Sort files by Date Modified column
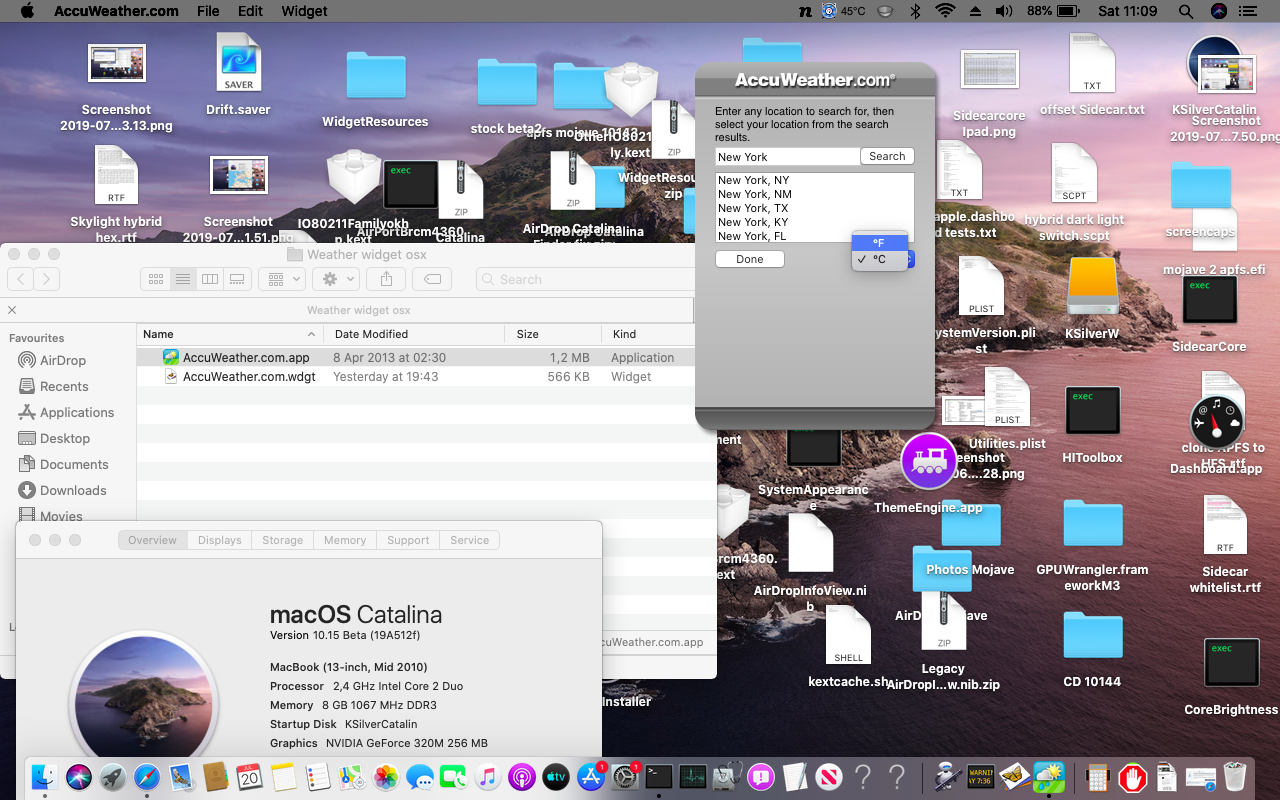1280x800 pixels. [x=414, y=334]
